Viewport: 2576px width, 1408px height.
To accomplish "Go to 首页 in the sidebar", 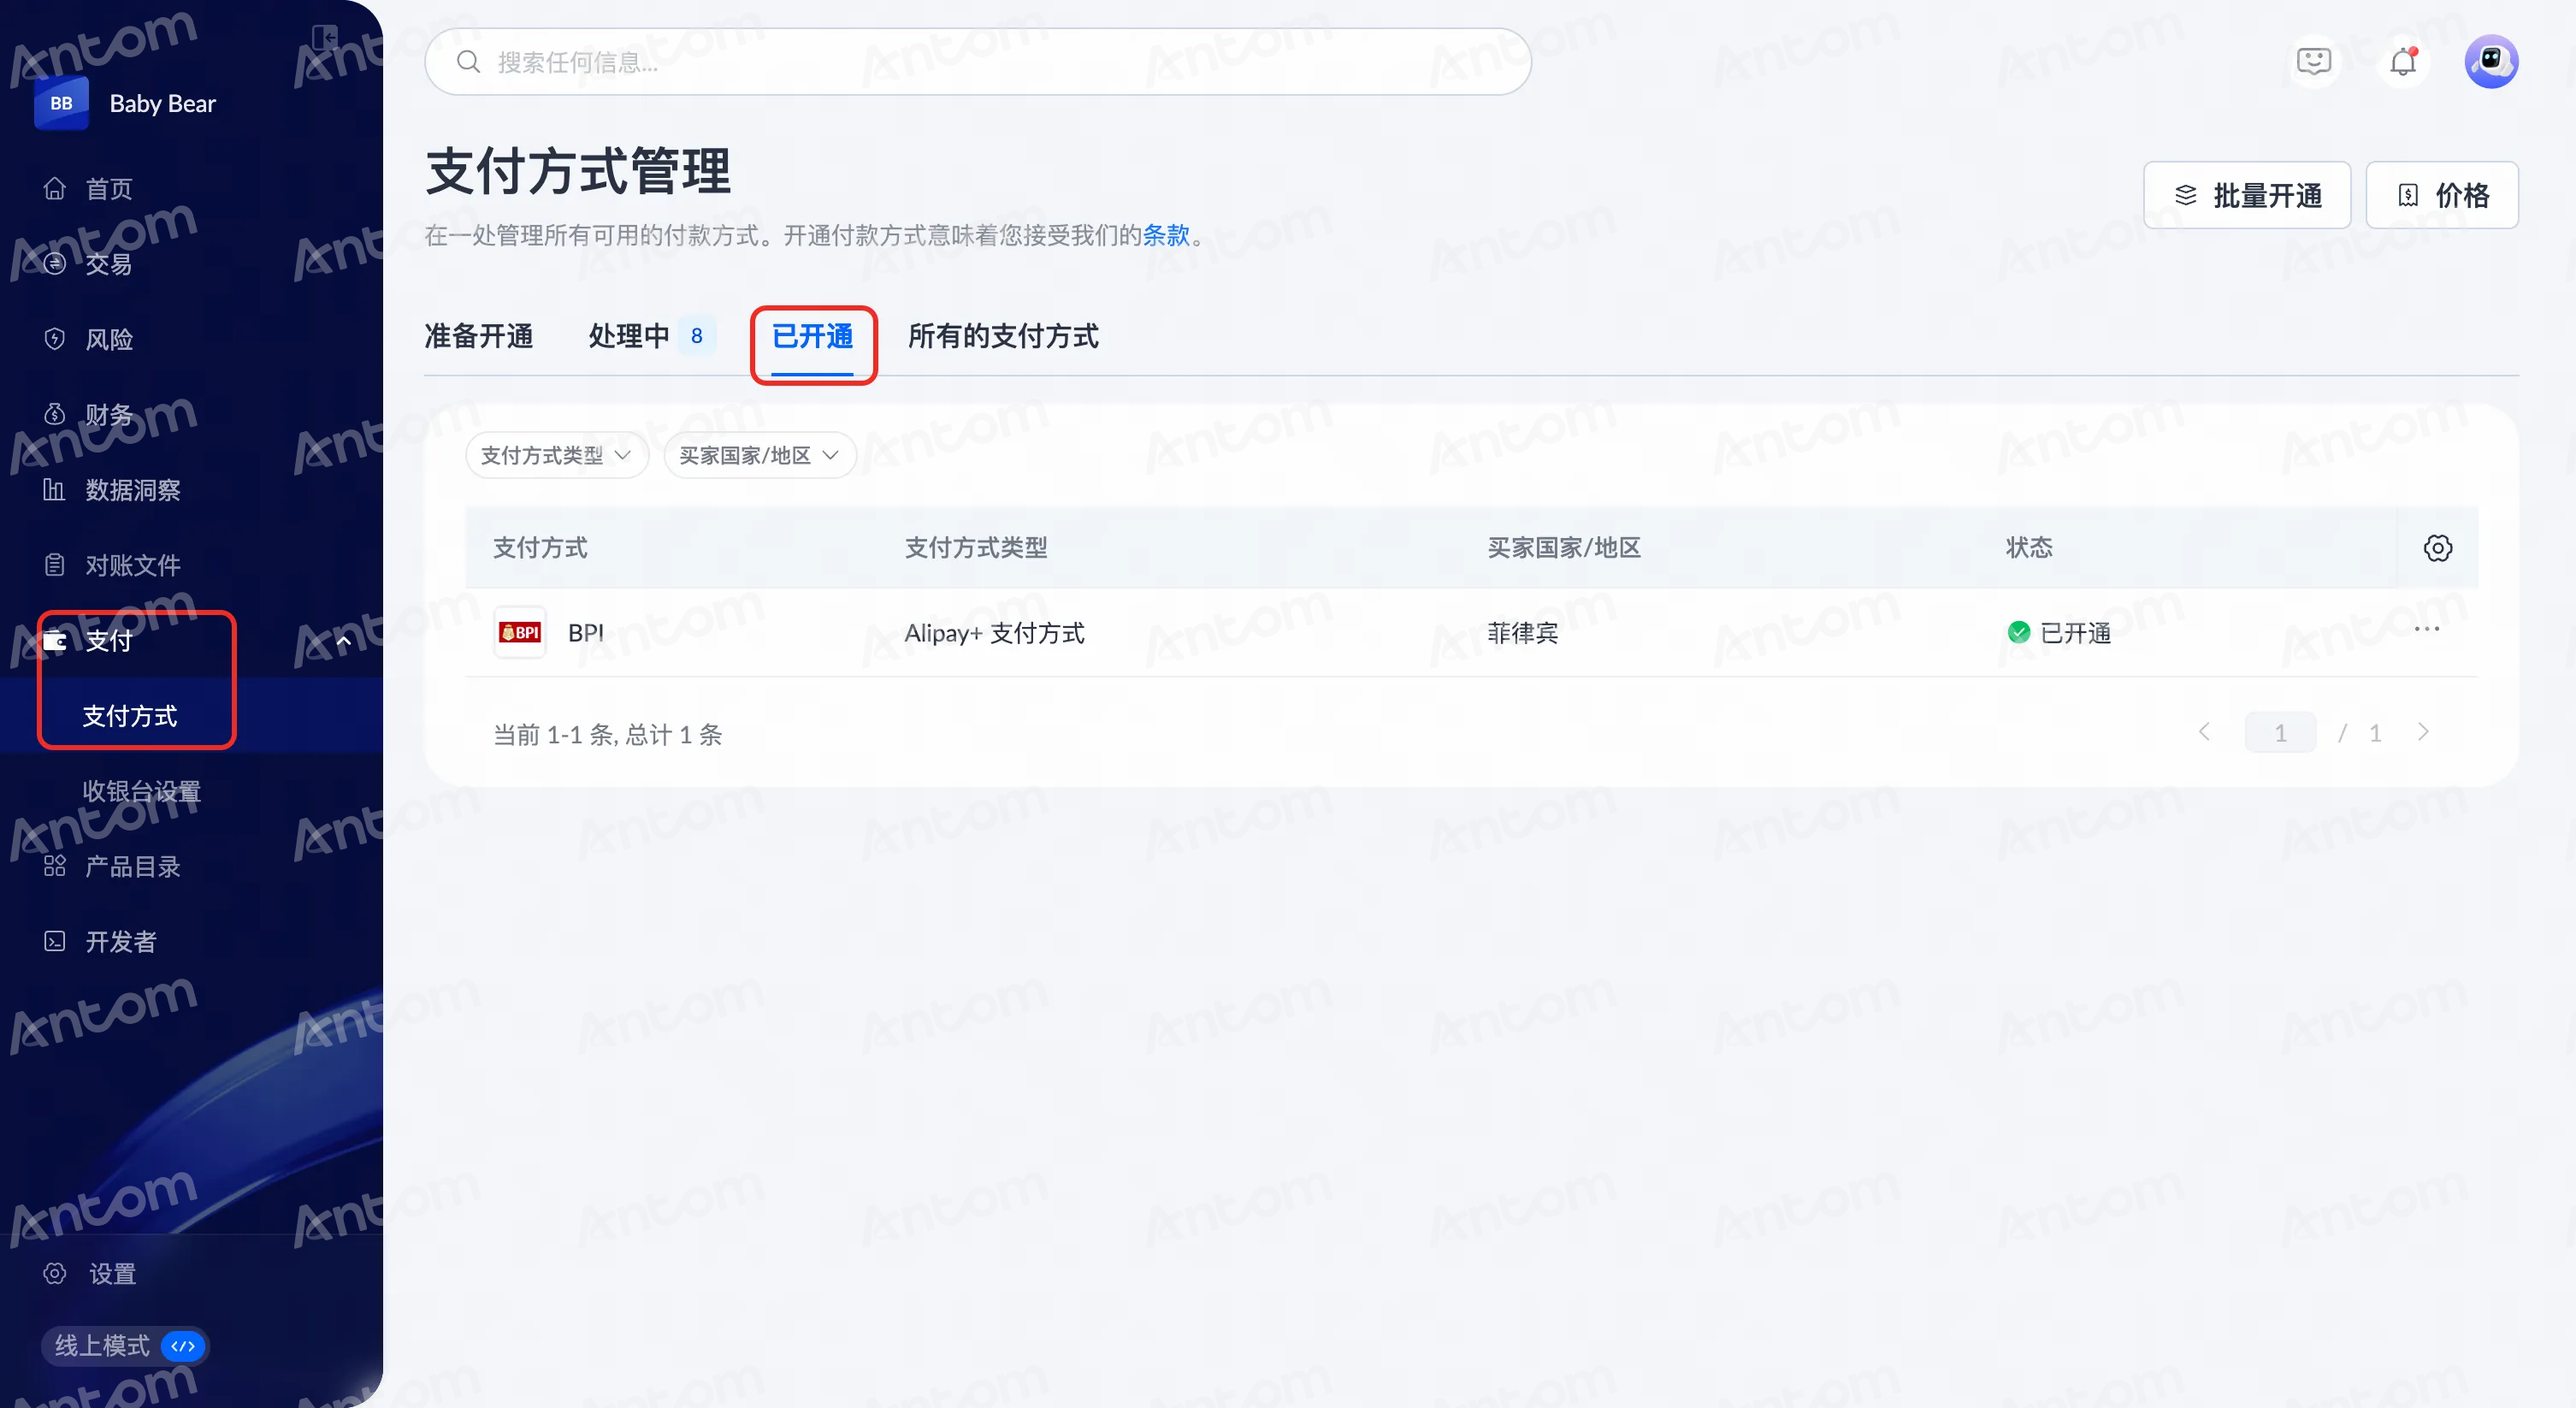I will coord(109,188).
